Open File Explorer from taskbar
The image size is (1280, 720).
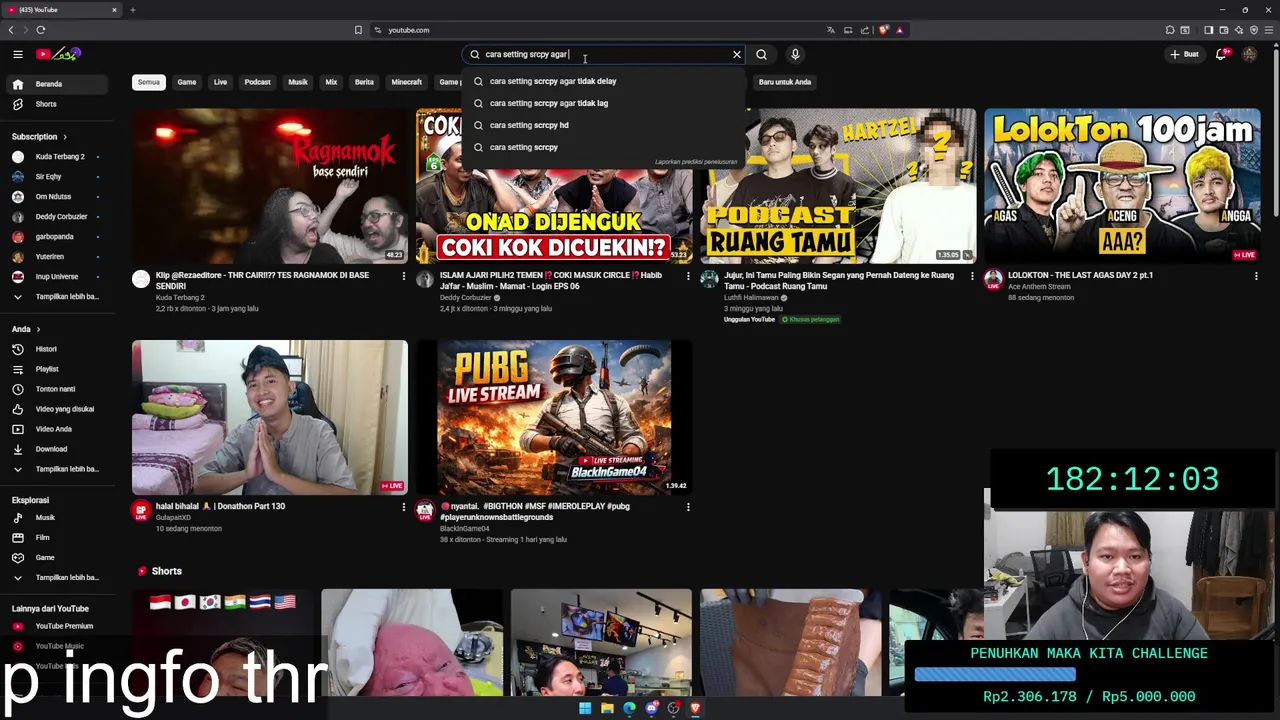click(x=607, y=708)
